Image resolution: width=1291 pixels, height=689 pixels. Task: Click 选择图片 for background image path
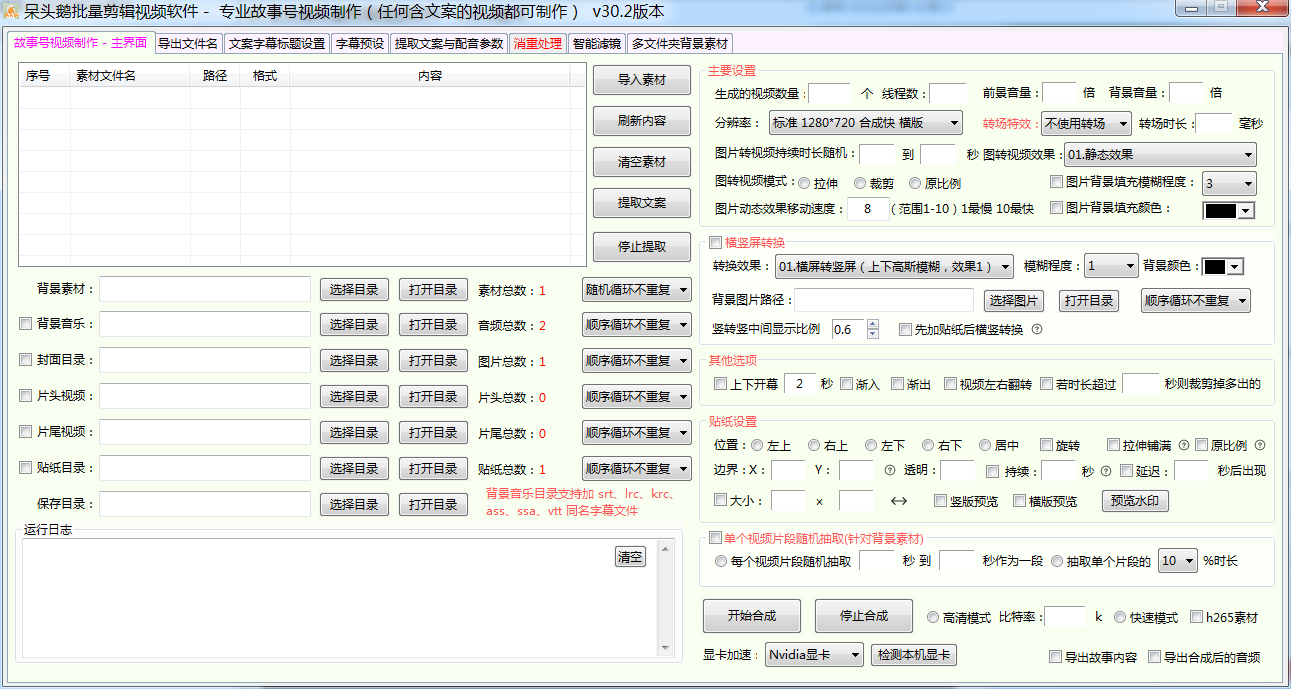(x=1014, y=300)
